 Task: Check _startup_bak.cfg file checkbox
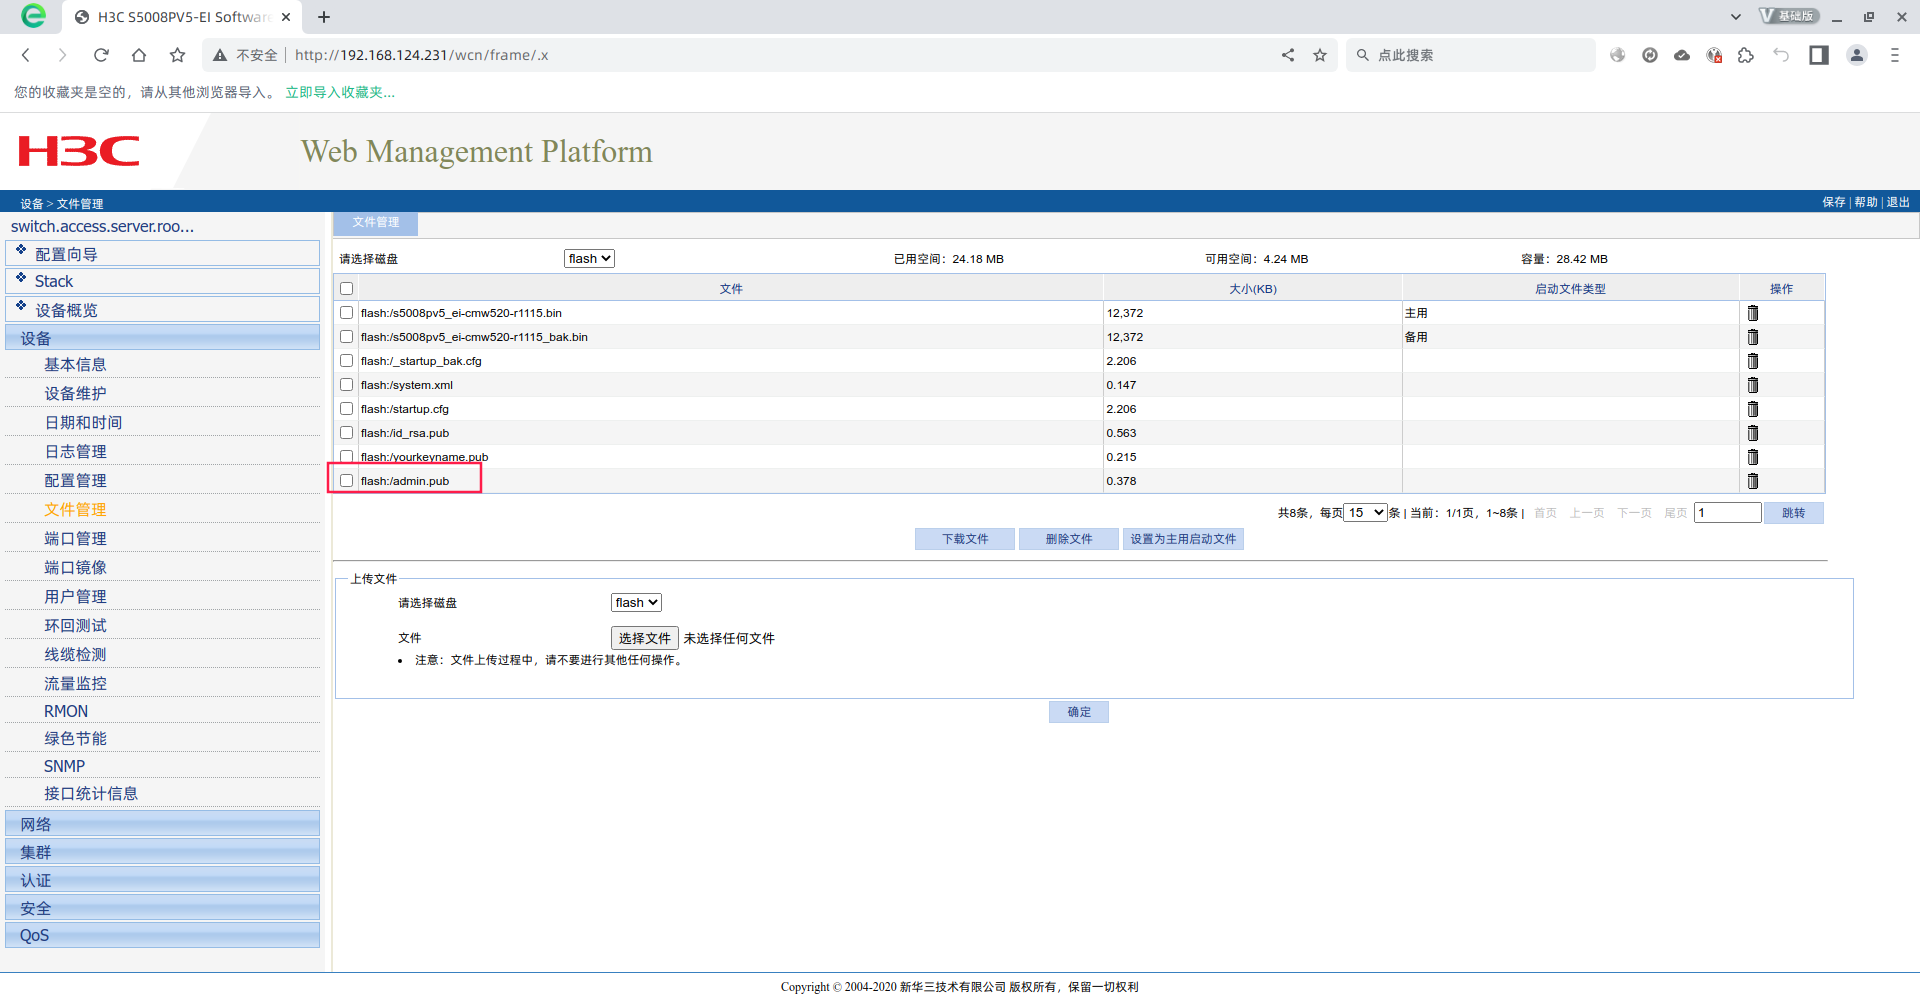347,361
